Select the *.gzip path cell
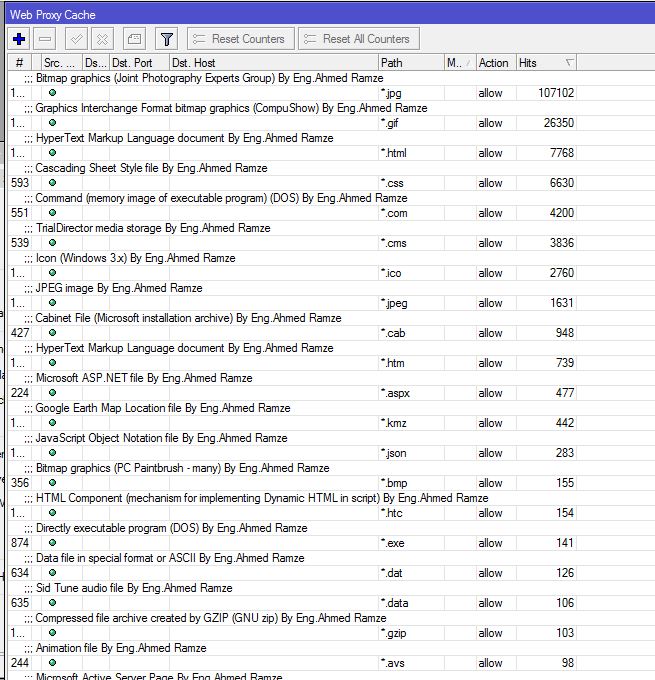The width and height of the screenshot is (655, 680). tap(411, 633)
